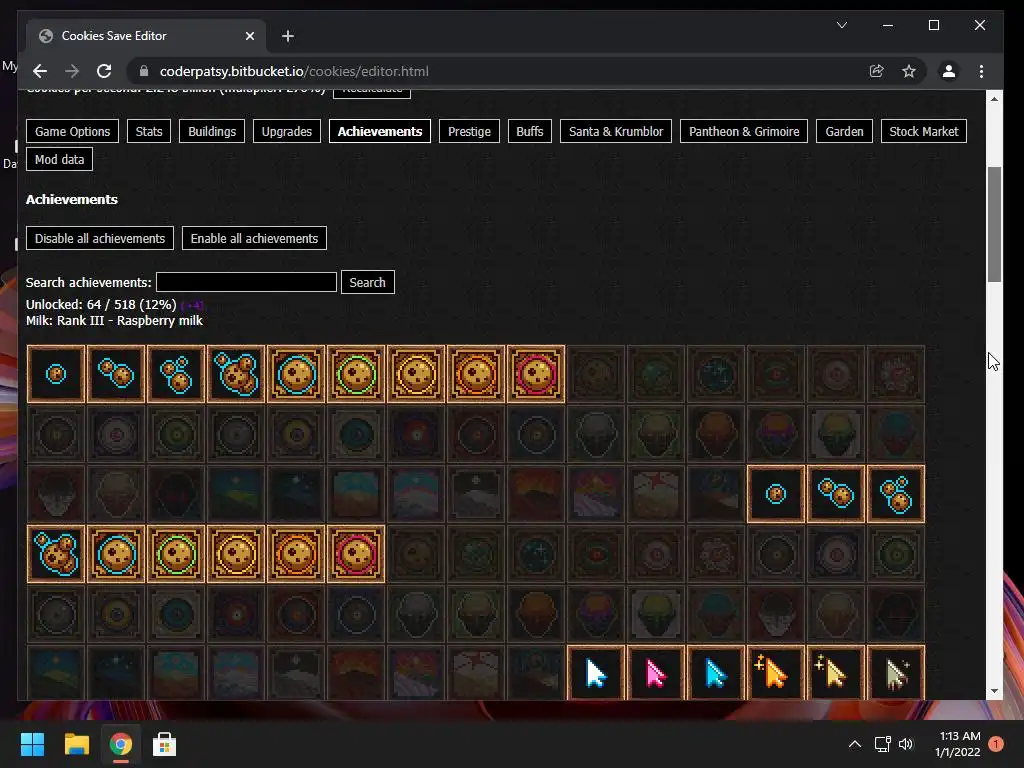Open the Prestige tab
Image resolution: width=1024 pixels, height=768 pixels.
[470, 131]
